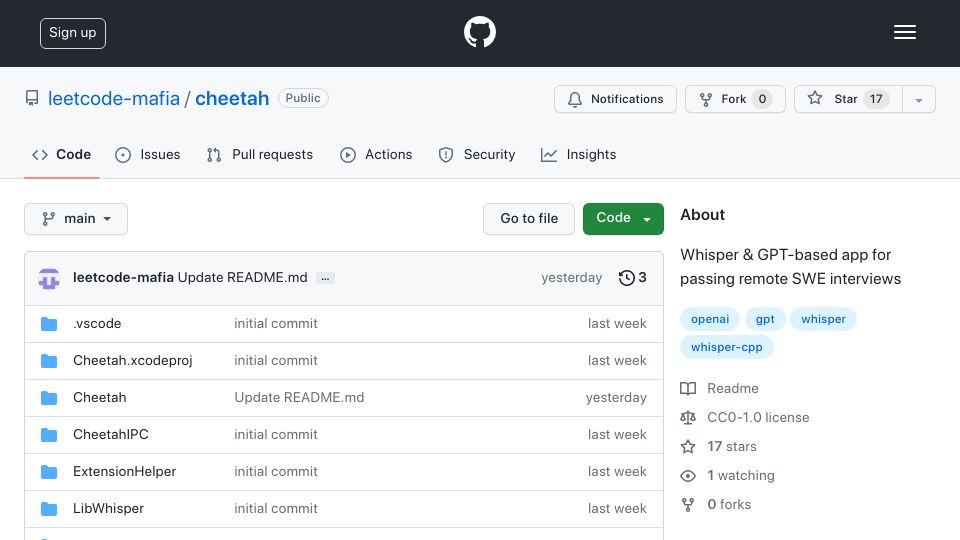Image resolution: width=960 pixels, height=540 pixels.
Task: Open the Security tab
Action: click(x=477, y=155)
